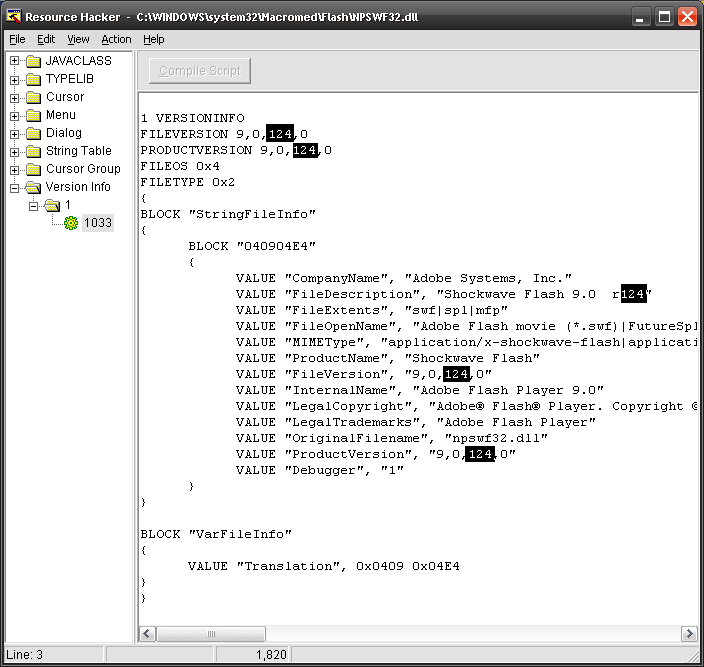This screenshot has height=667, width=704.
Task: Click the Line: 3 status bar field
Action: click(54, 654)
